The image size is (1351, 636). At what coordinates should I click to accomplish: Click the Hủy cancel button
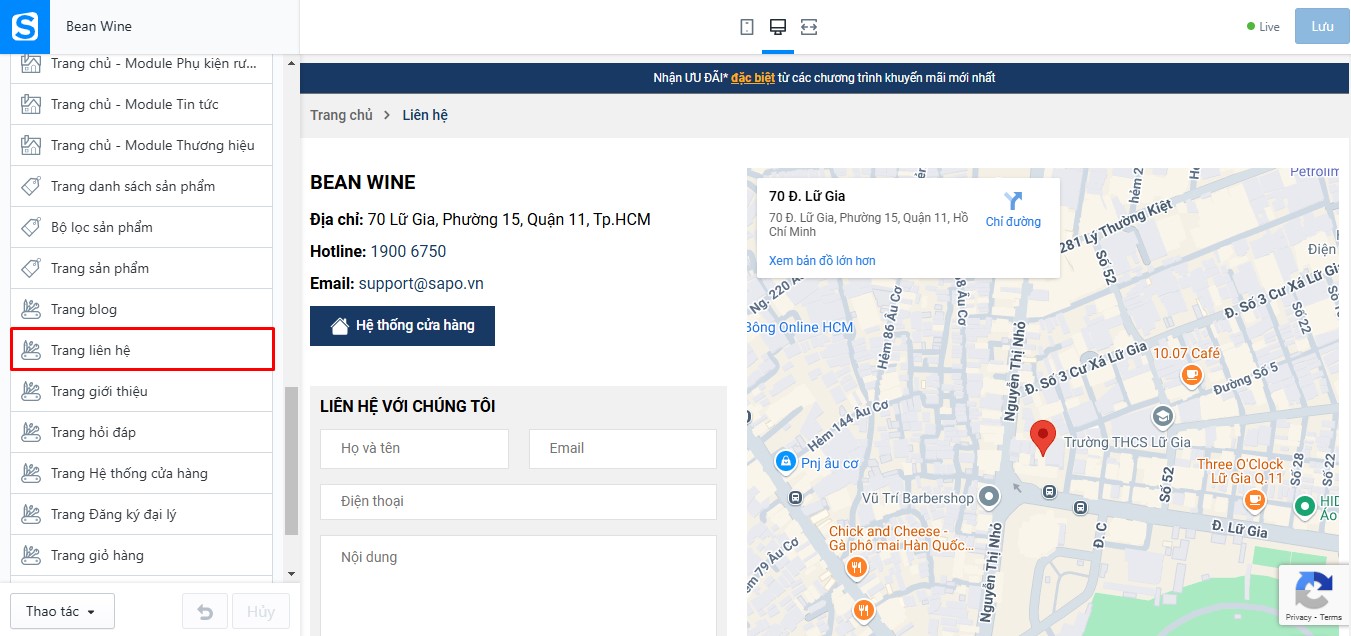tap(261, 611)
